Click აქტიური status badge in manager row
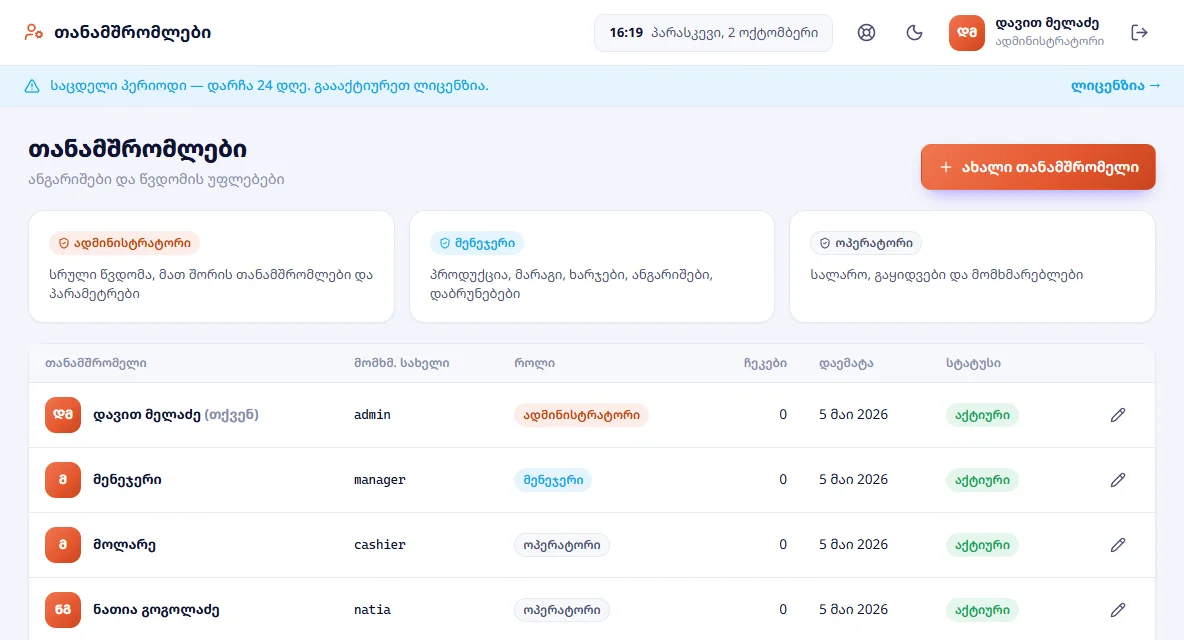The height and width of the screenshot is (640, 1184). [982, 480]
